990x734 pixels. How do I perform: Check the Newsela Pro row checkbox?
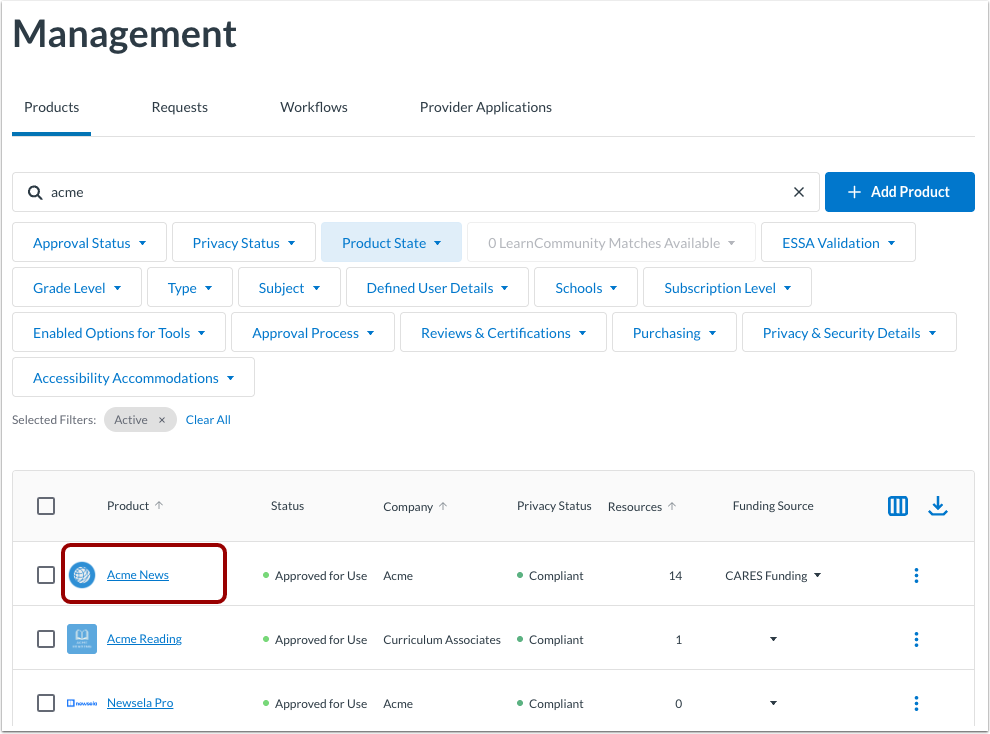click(x=46, y=703)
